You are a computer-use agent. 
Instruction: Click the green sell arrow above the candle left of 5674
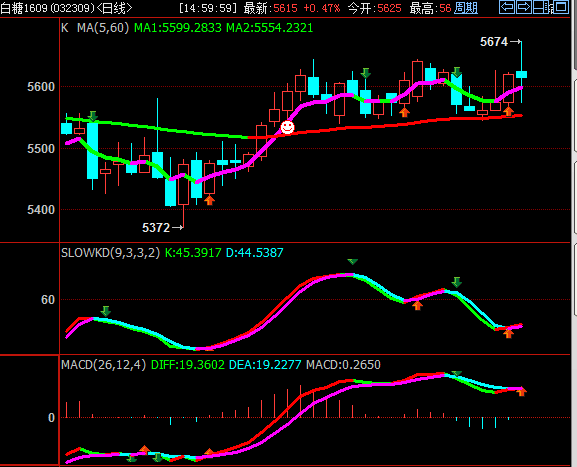pos(457,72)
